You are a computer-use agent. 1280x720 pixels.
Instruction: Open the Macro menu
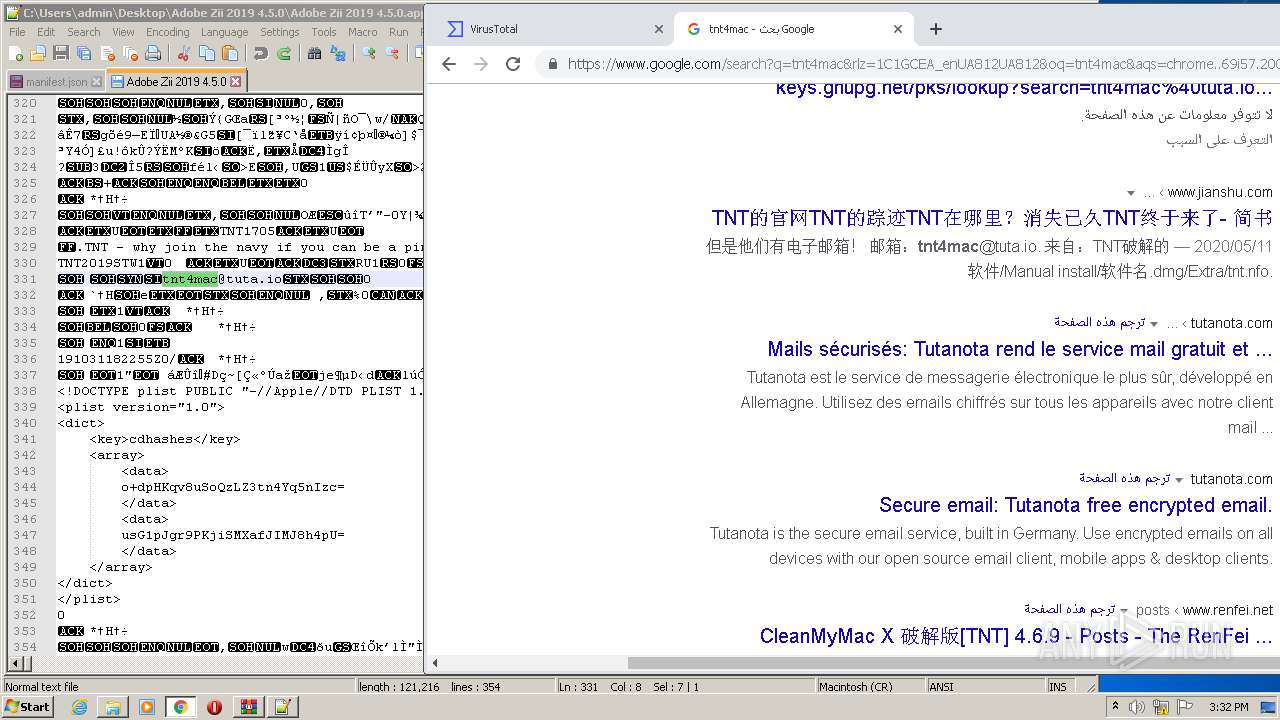[x=363, y=32]
